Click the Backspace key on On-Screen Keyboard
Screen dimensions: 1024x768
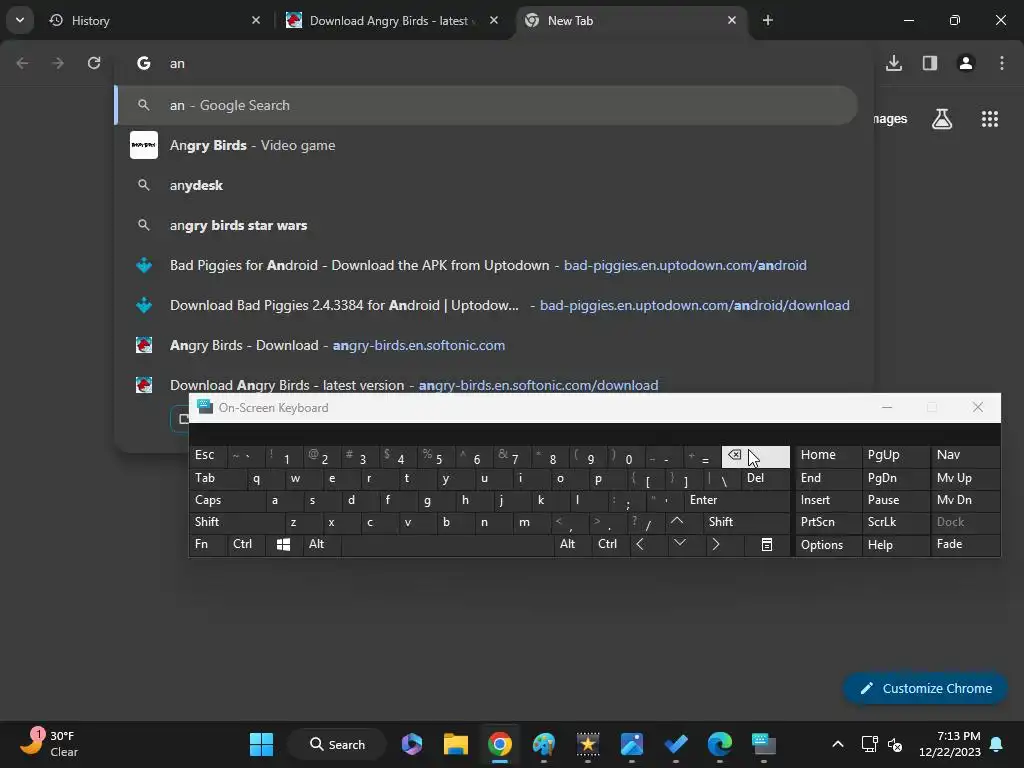tap(756, 456)
